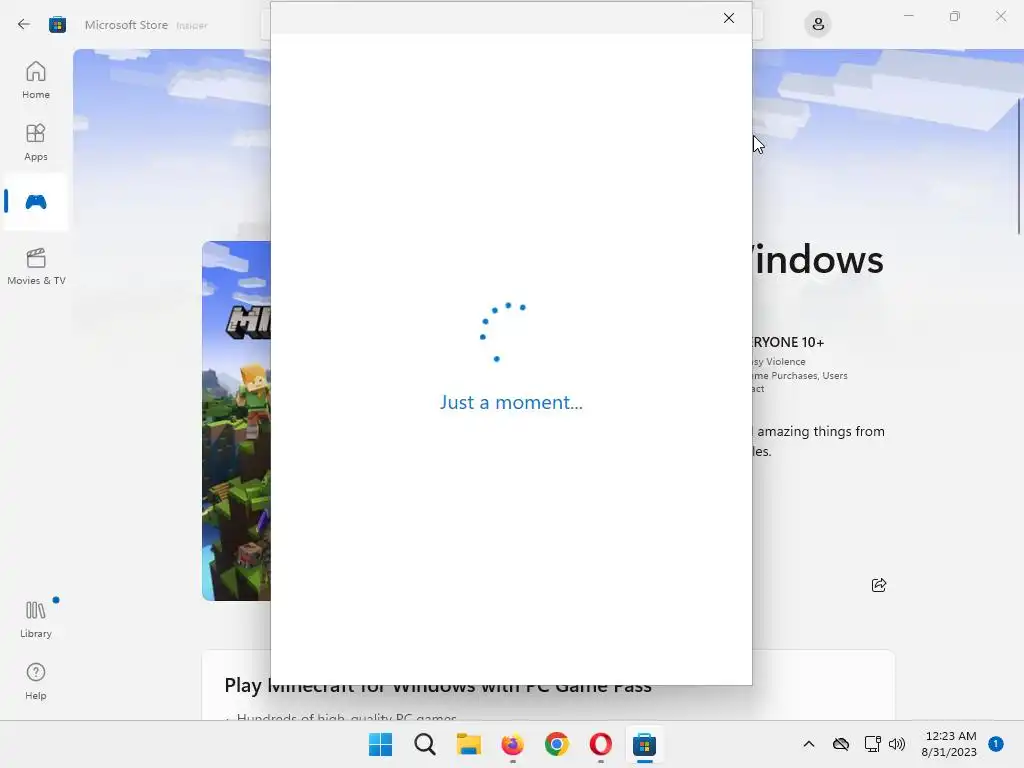Viewport: 1024px width, 768px height.
Task: Open Movies & TV section
Action: click(x=36, y=266)
